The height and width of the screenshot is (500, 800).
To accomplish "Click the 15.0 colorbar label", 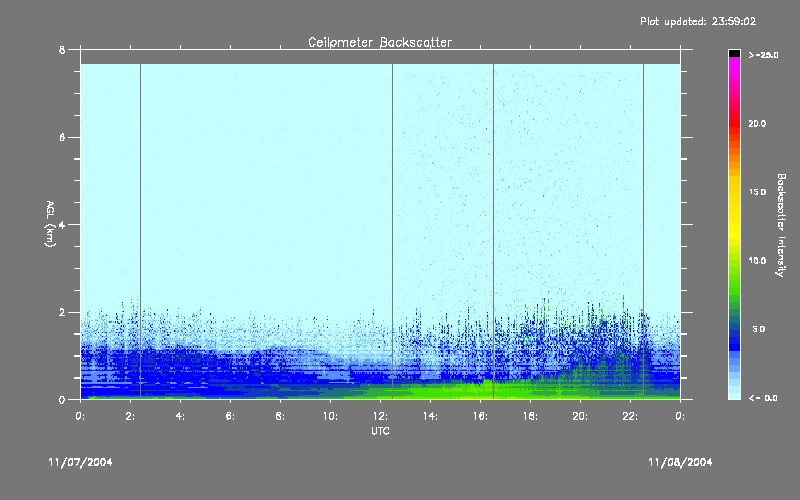I will (757, 192).
